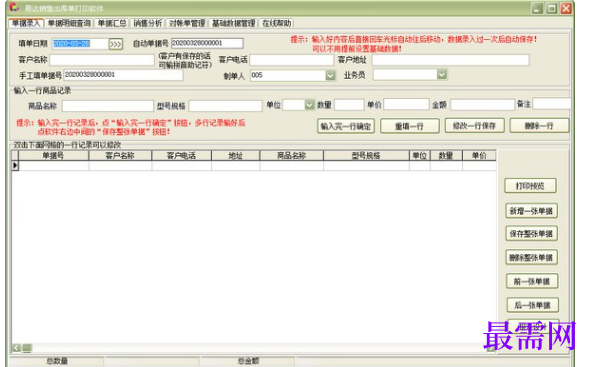595x367 pixels.
Task: Minimize the application window
Action: pos(537,8)
